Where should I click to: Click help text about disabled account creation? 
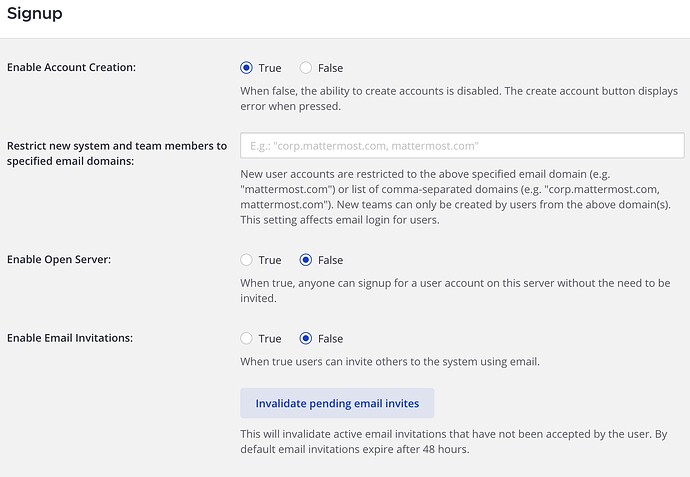tap(459, 98)
